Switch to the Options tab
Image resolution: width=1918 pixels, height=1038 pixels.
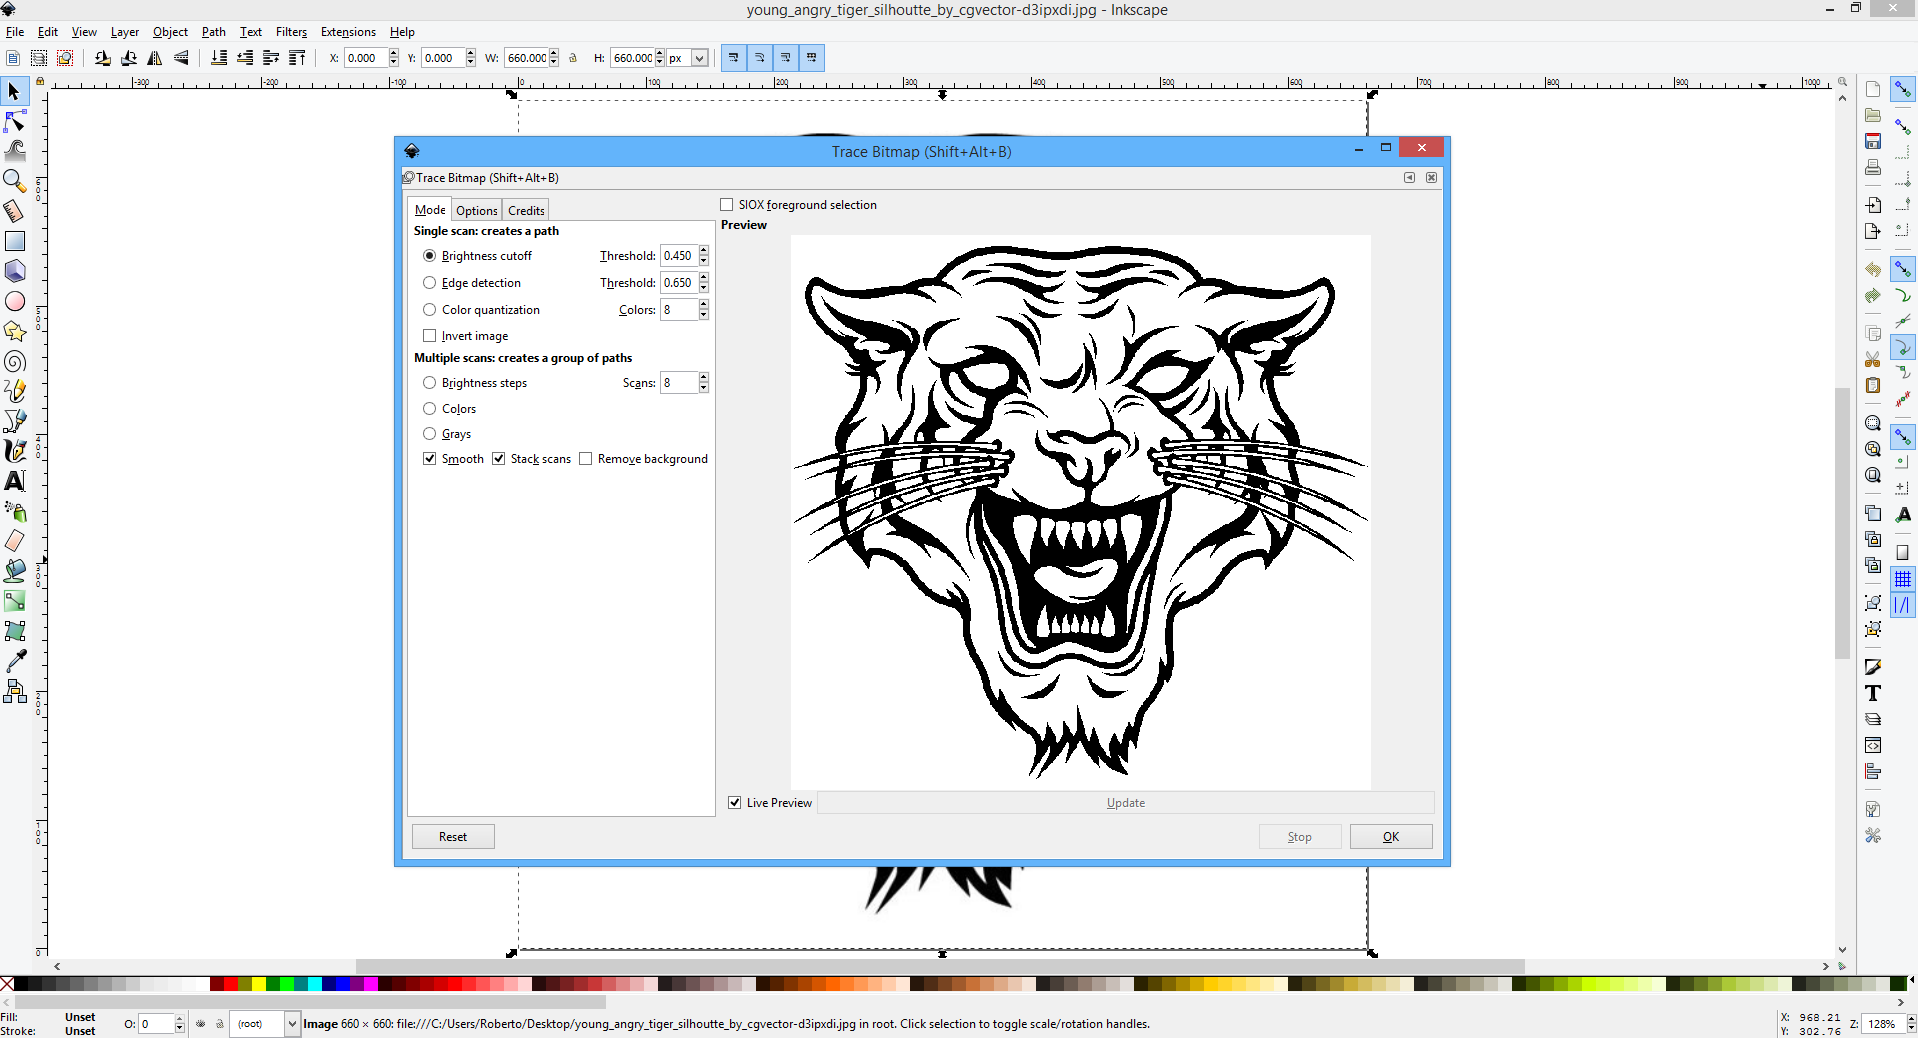[477, 211]
